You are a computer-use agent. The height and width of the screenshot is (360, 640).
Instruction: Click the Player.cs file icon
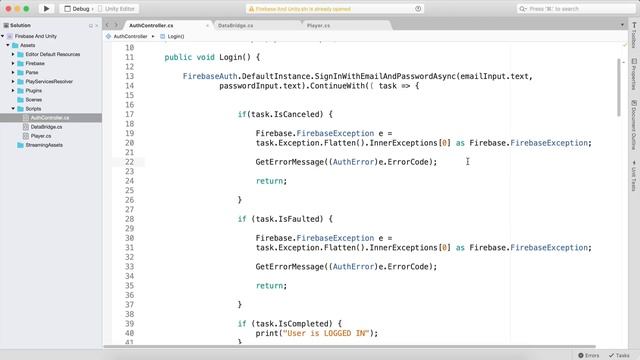point(26,136)
